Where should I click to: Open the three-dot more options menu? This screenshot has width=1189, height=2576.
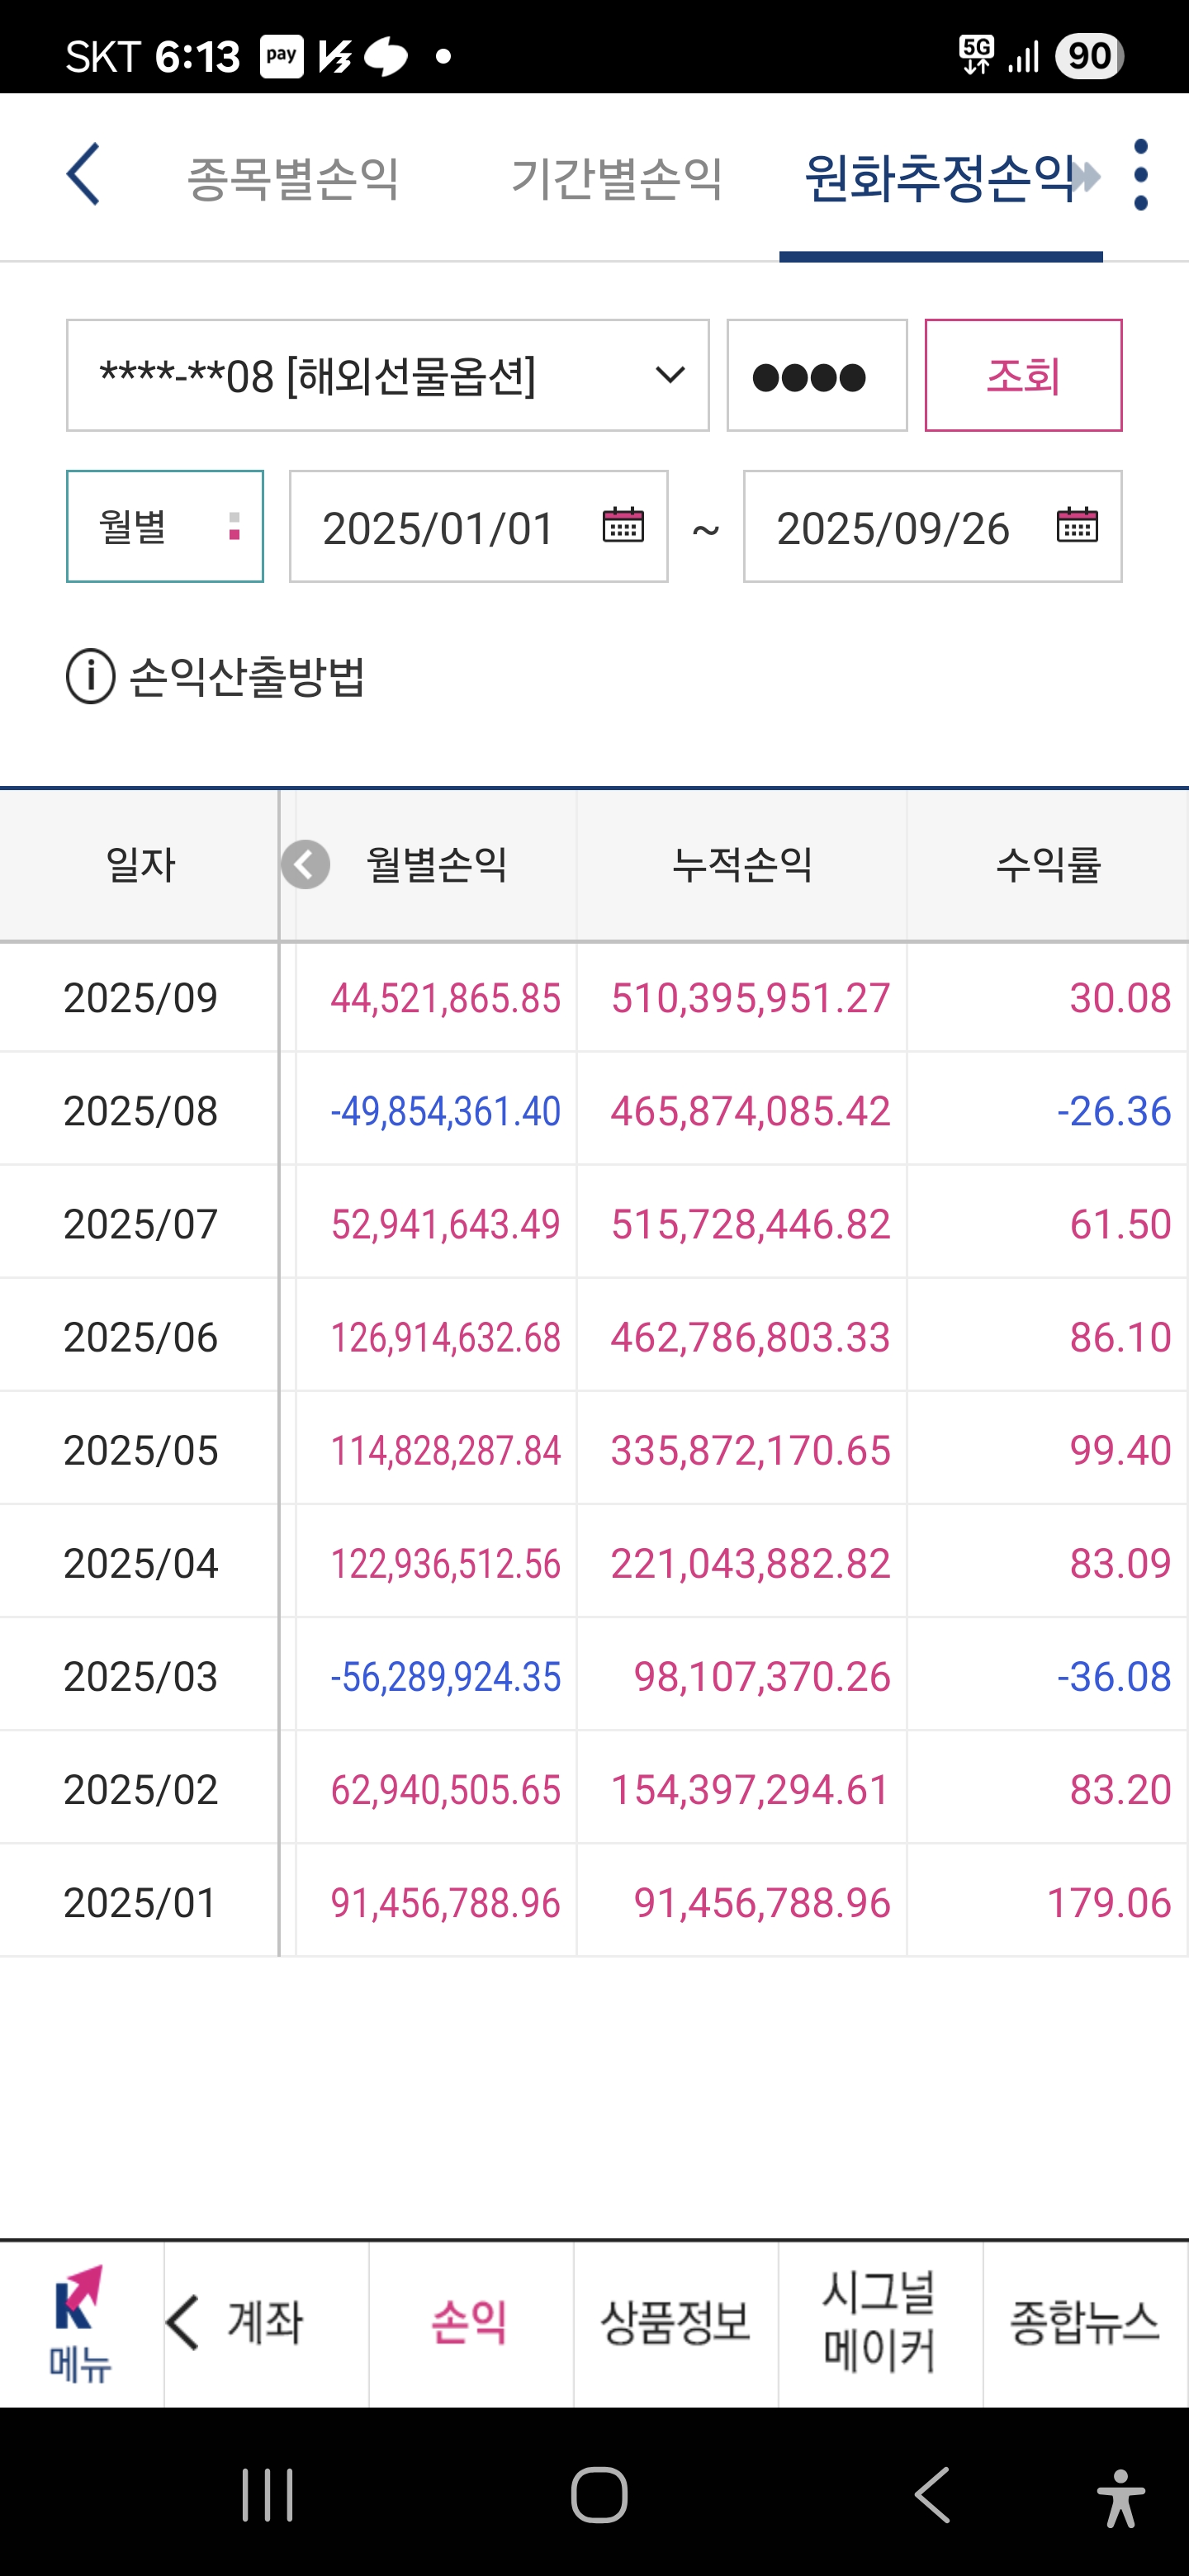(1140, 175)
